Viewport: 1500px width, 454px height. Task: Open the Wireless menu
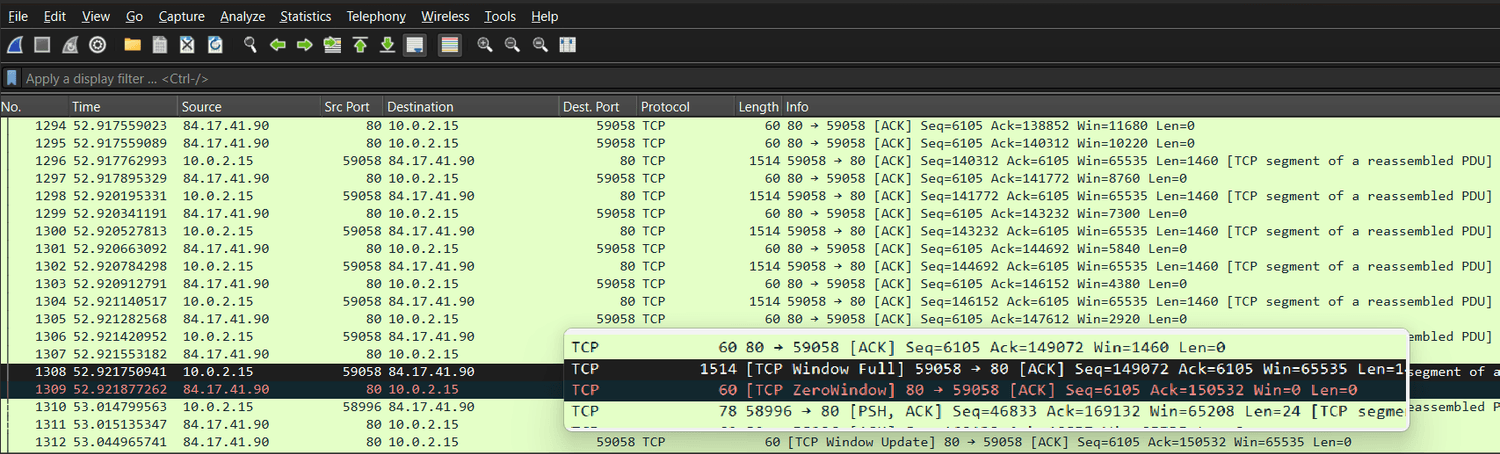pos(445,16)
